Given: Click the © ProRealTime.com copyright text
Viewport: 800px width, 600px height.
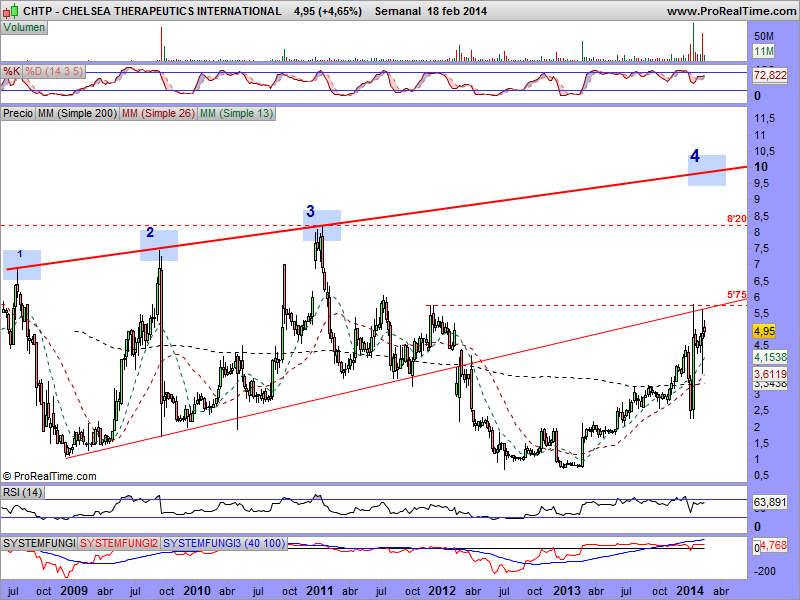Looking at the screenshot, I should tap(49, 476).
